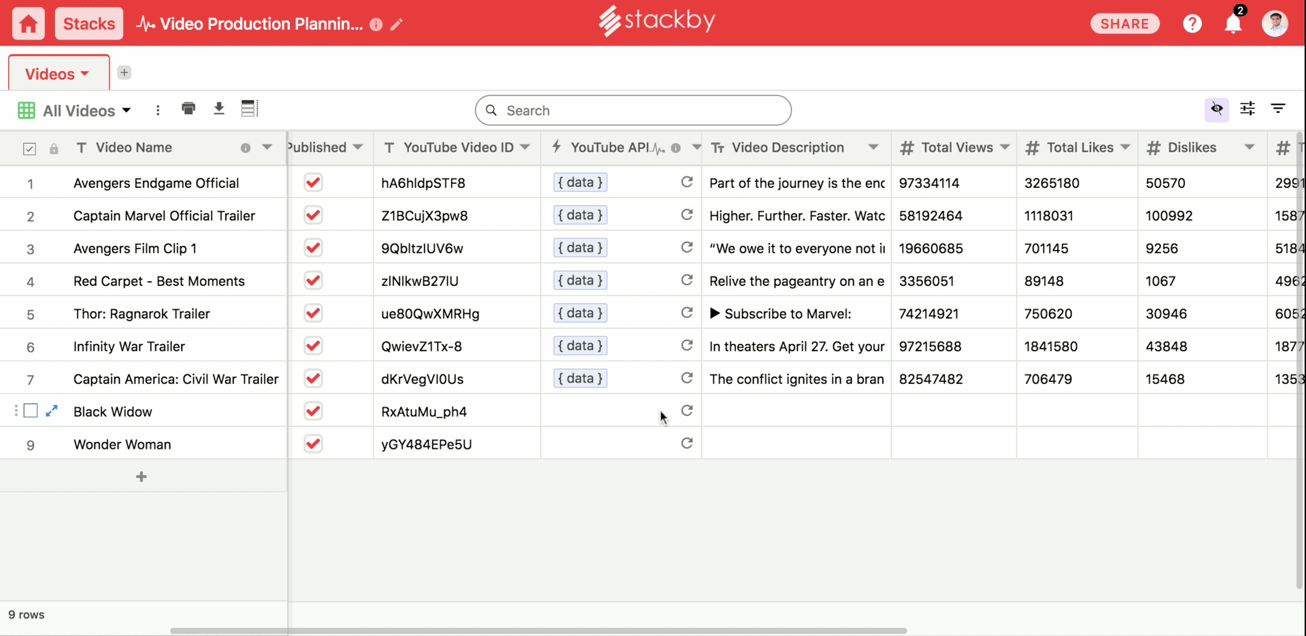Open the help question mark icon
This screenshot has width=1306, height=636.
(x=1192, y=24)
